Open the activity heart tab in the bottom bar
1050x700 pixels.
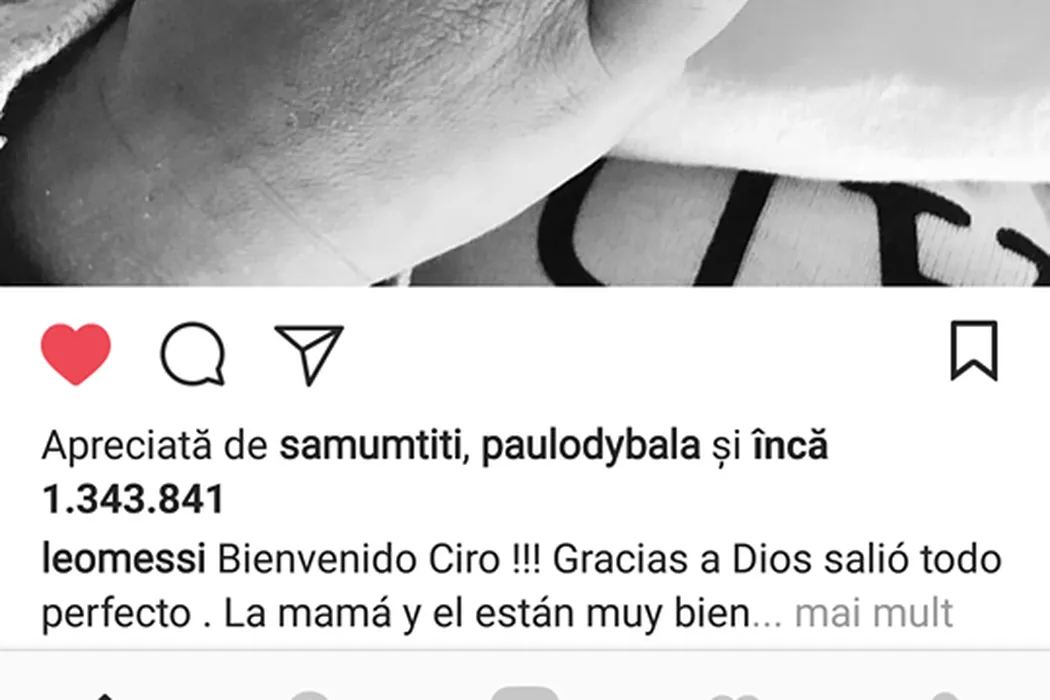pyautogui.click(x=735, y=696)
